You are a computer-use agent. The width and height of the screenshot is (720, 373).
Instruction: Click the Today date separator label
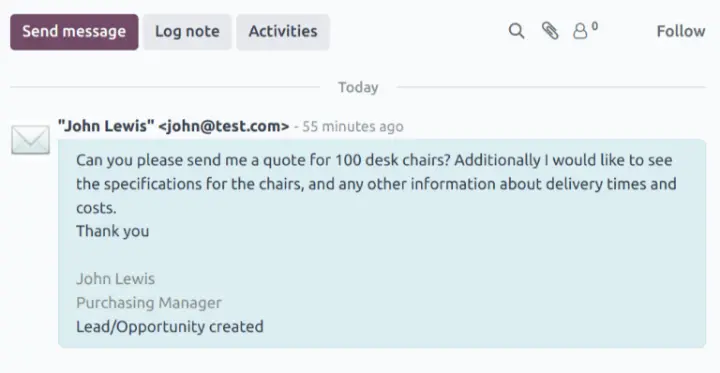pos(358,87)
